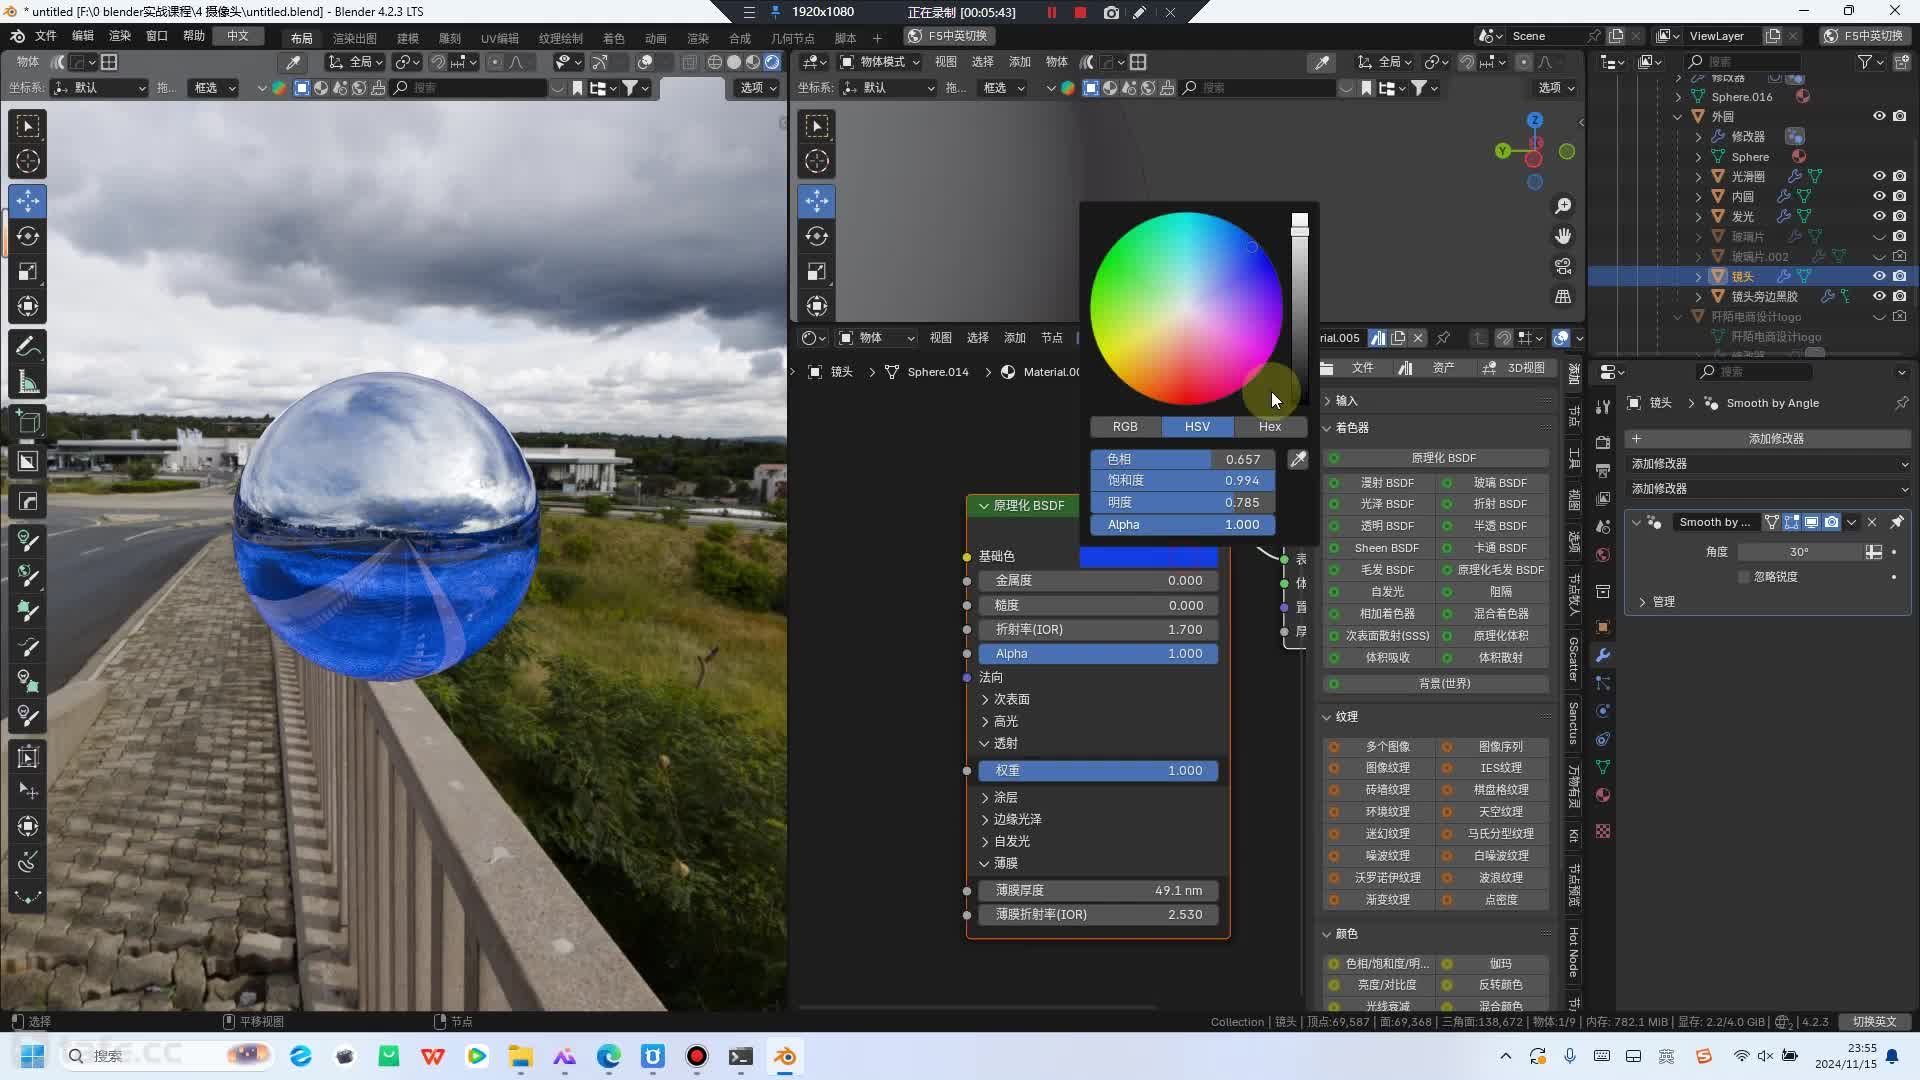Toggle camera view icon in right viewport

click(x=1563, y=267)
